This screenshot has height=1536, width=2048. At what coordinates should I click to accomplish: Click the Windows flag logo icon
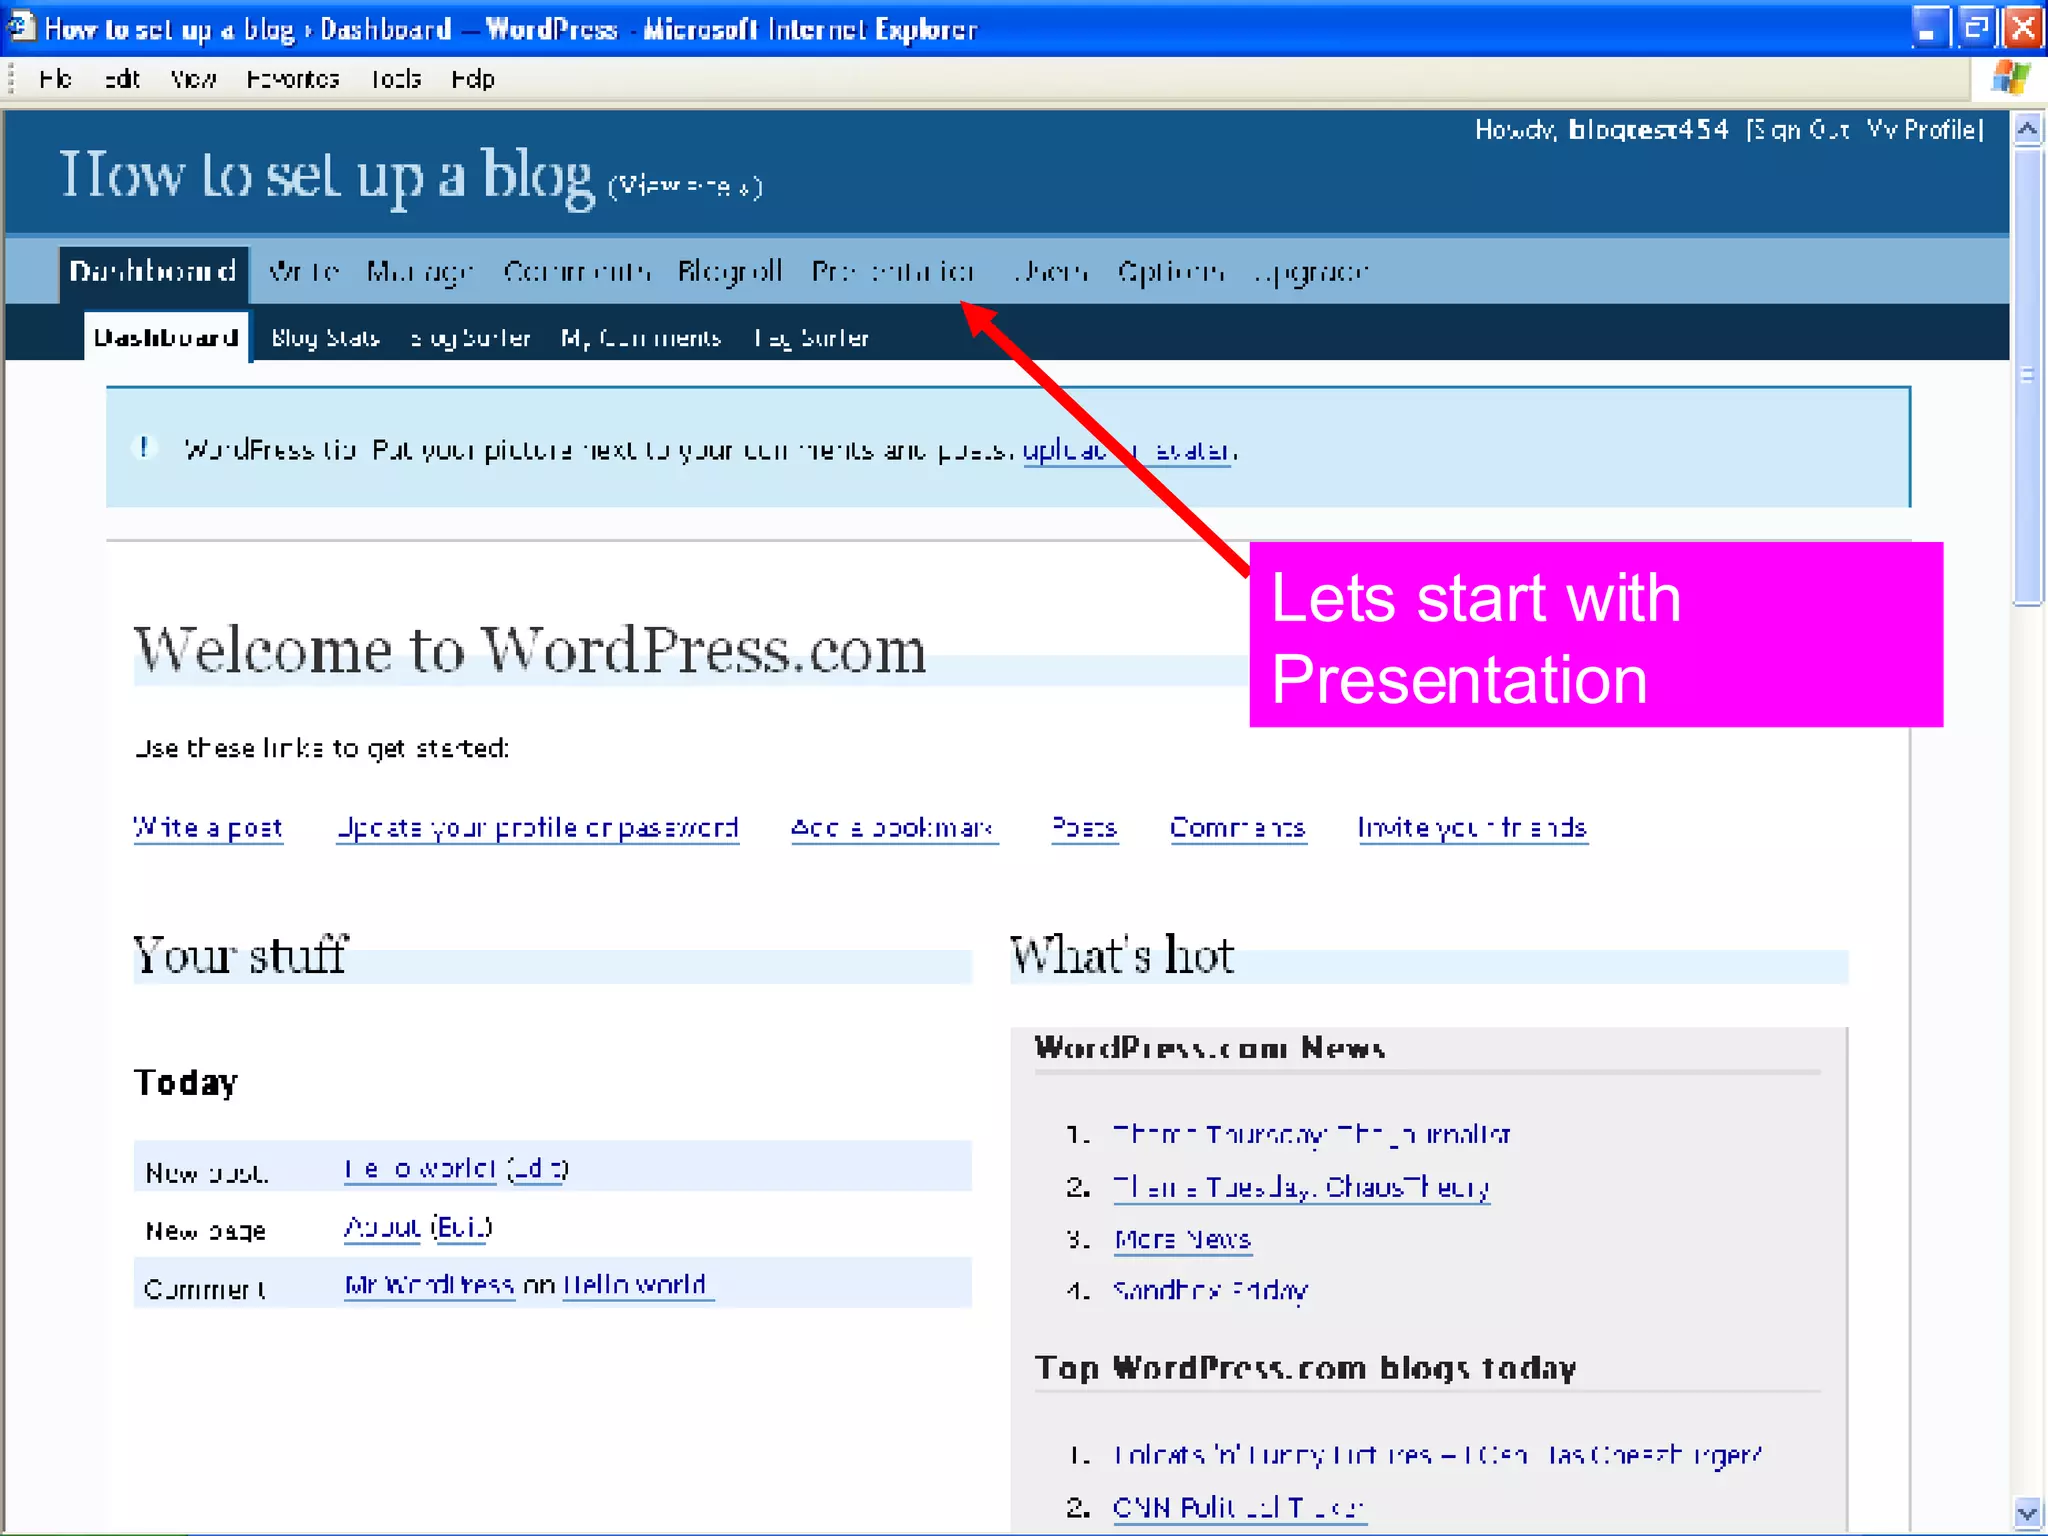(2009, 78)
